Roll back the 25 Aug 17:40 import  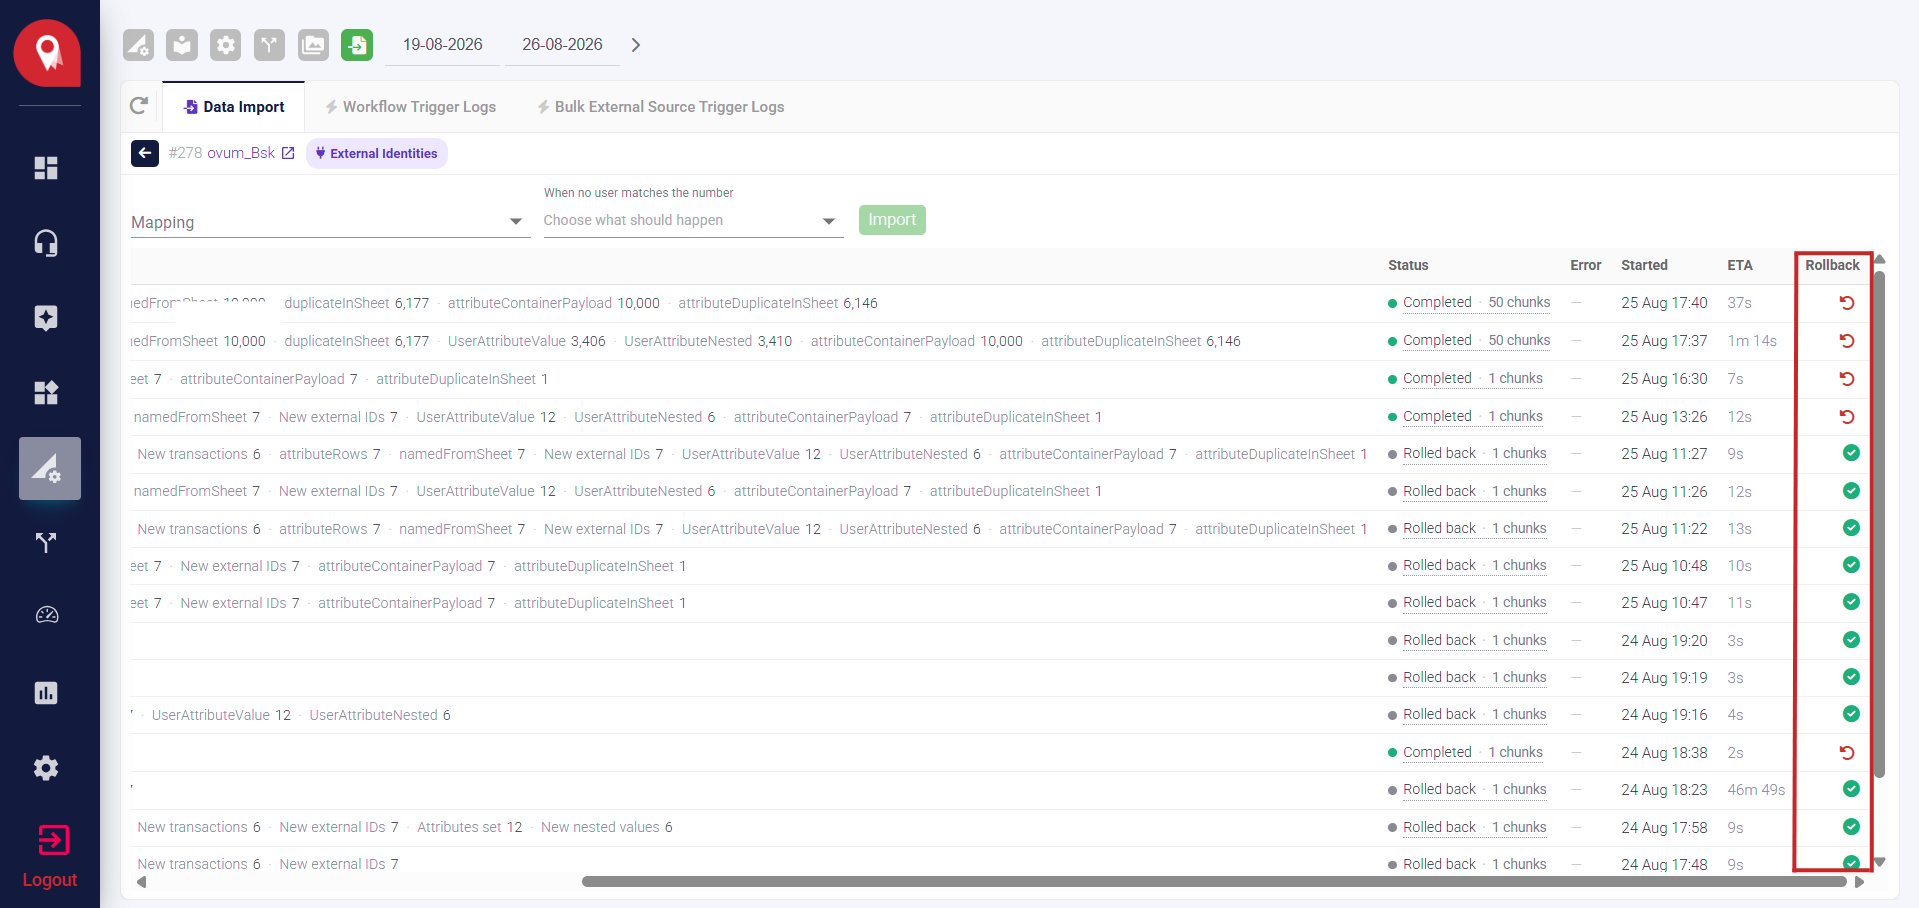pos(1847,303)
